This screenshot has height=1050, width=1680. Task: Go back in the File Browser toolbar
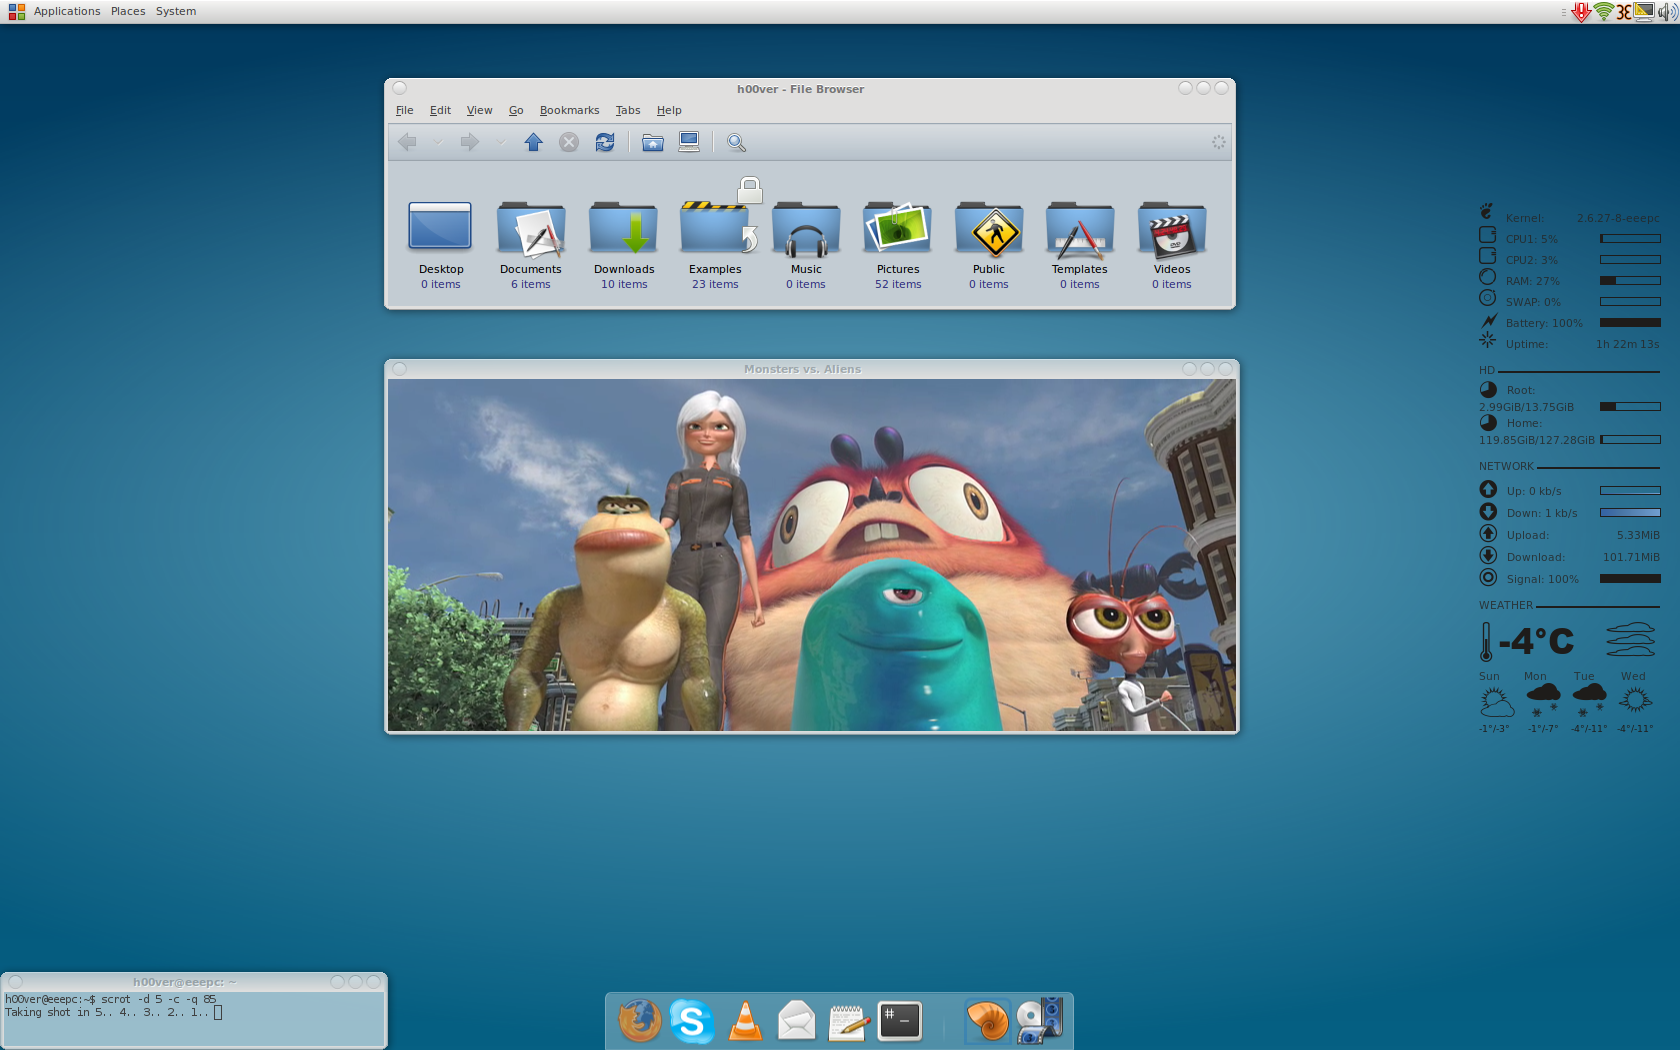407,142
